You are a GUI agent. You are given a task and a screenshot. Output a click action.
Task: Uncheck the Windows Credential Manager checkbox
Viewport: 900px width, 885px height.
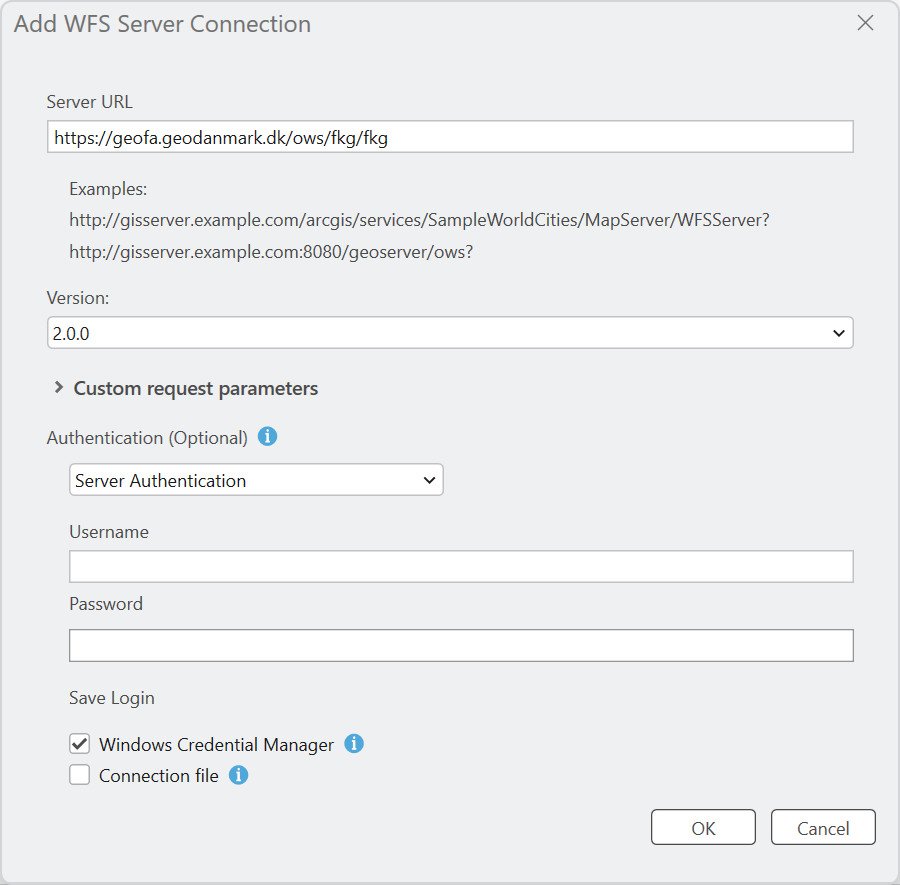[80, 744]
